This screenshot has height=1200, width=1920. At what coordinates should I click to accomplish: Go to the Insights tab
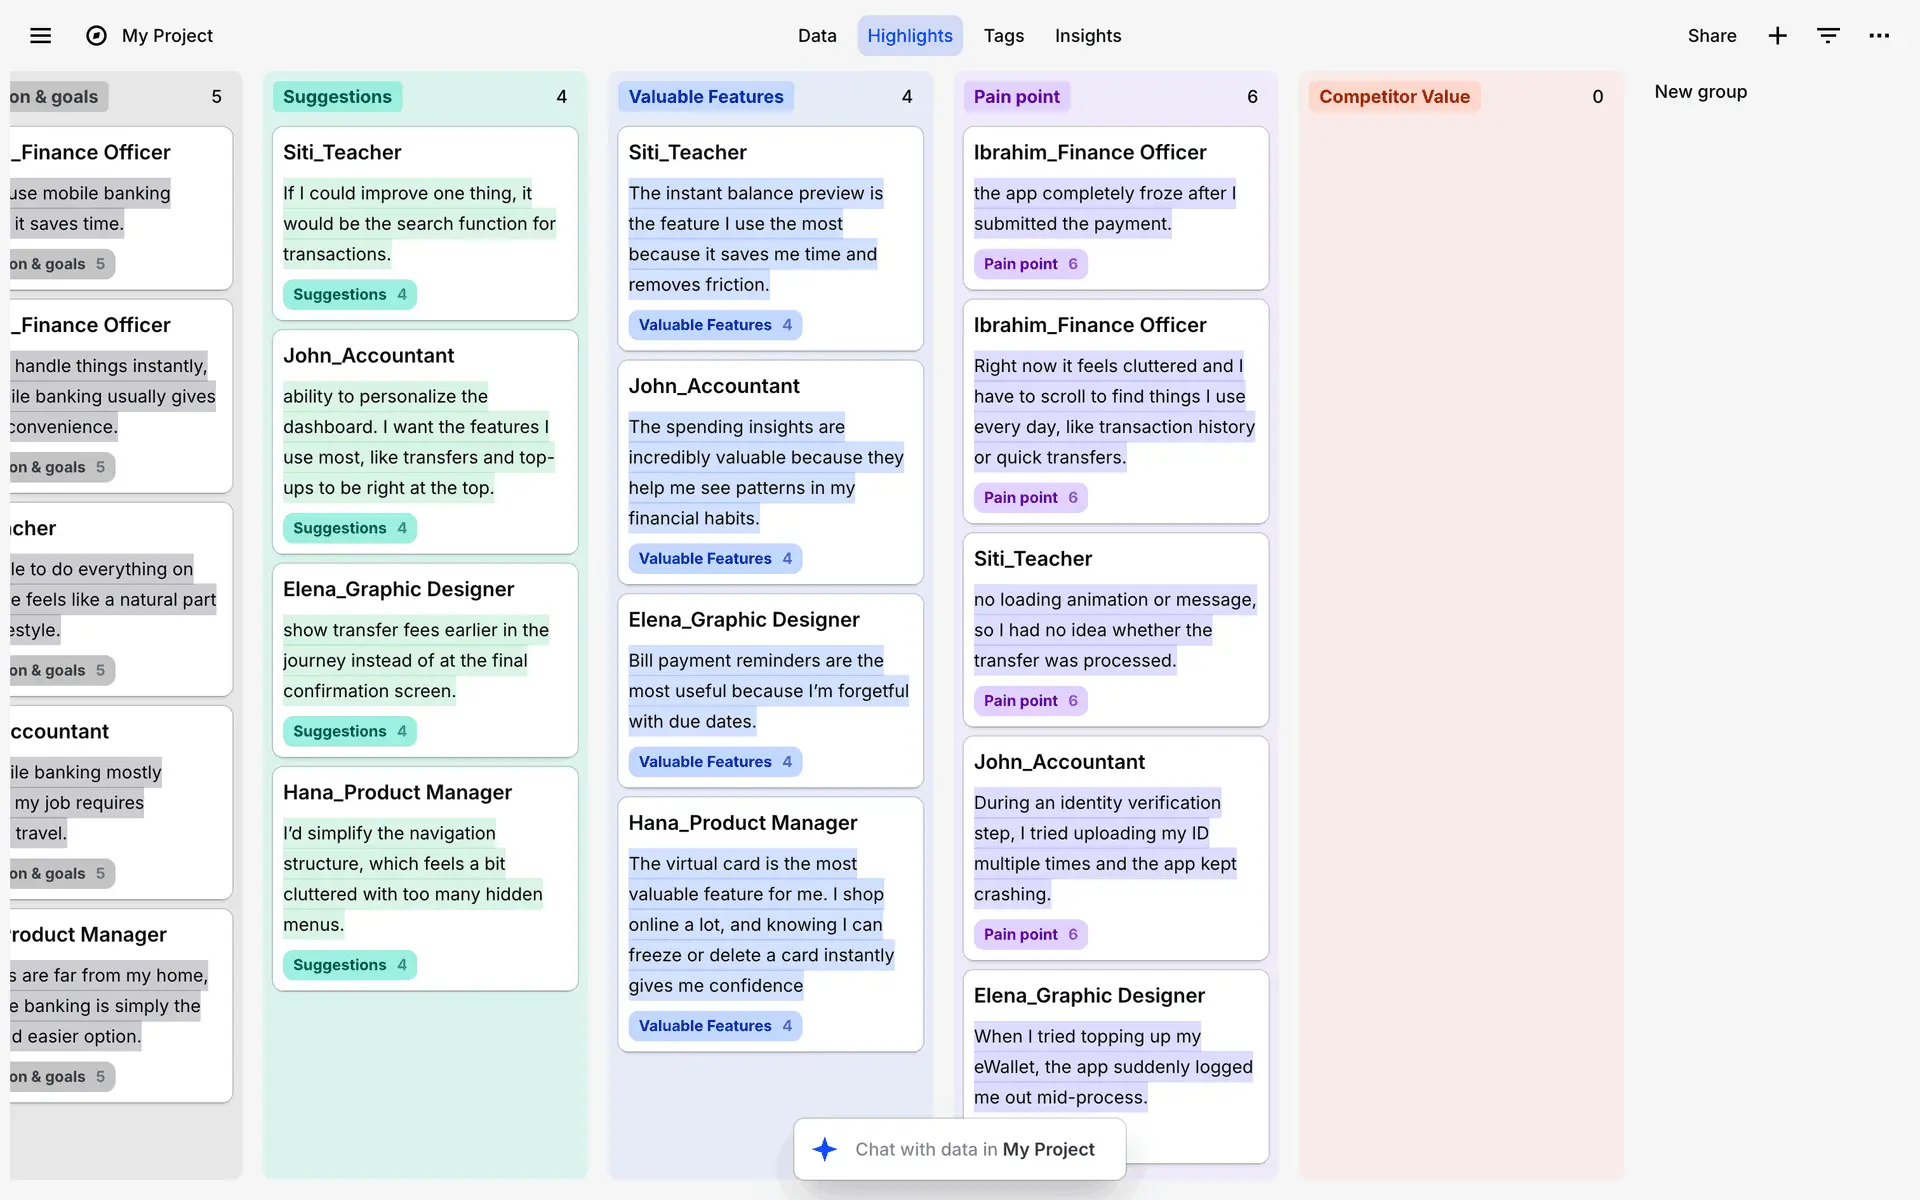click(1087, 36)
